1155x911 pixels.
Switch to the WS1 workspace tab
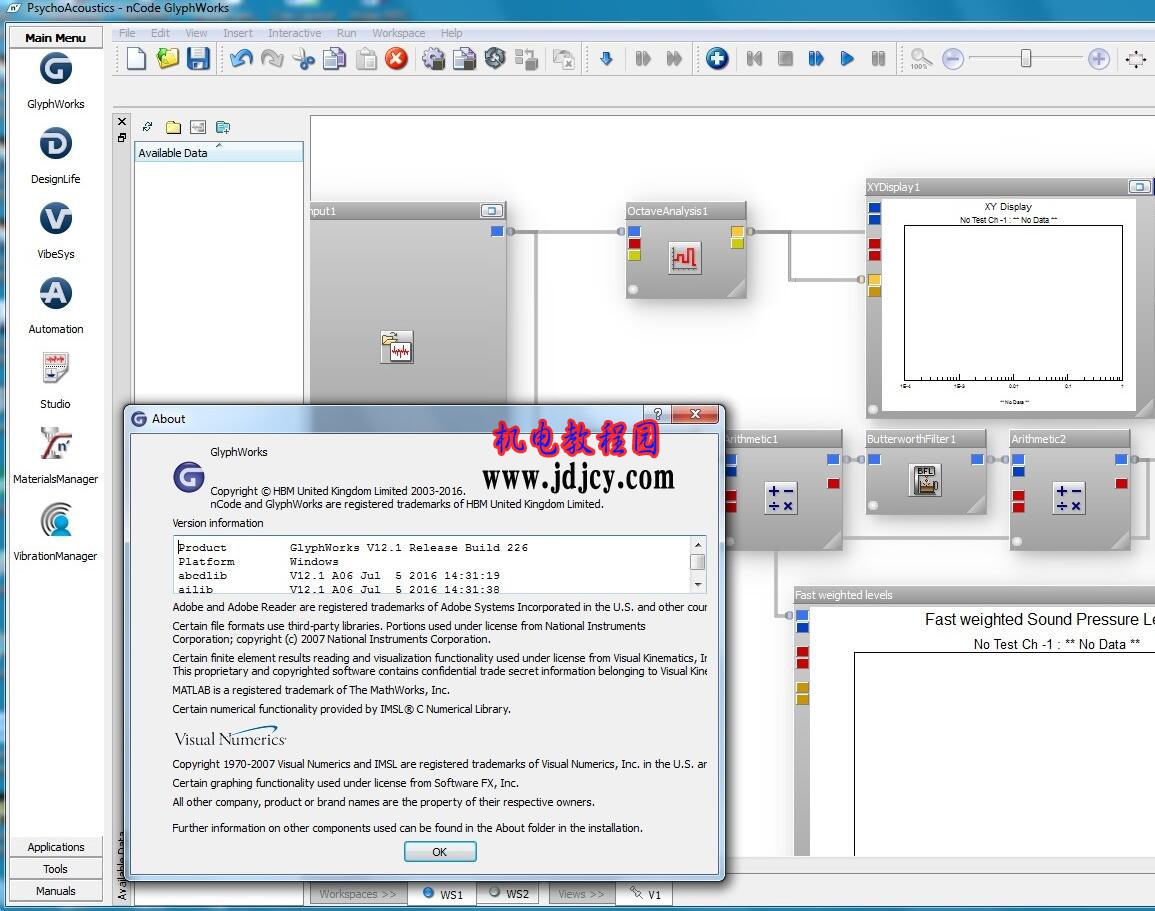[x=443, y=894]
